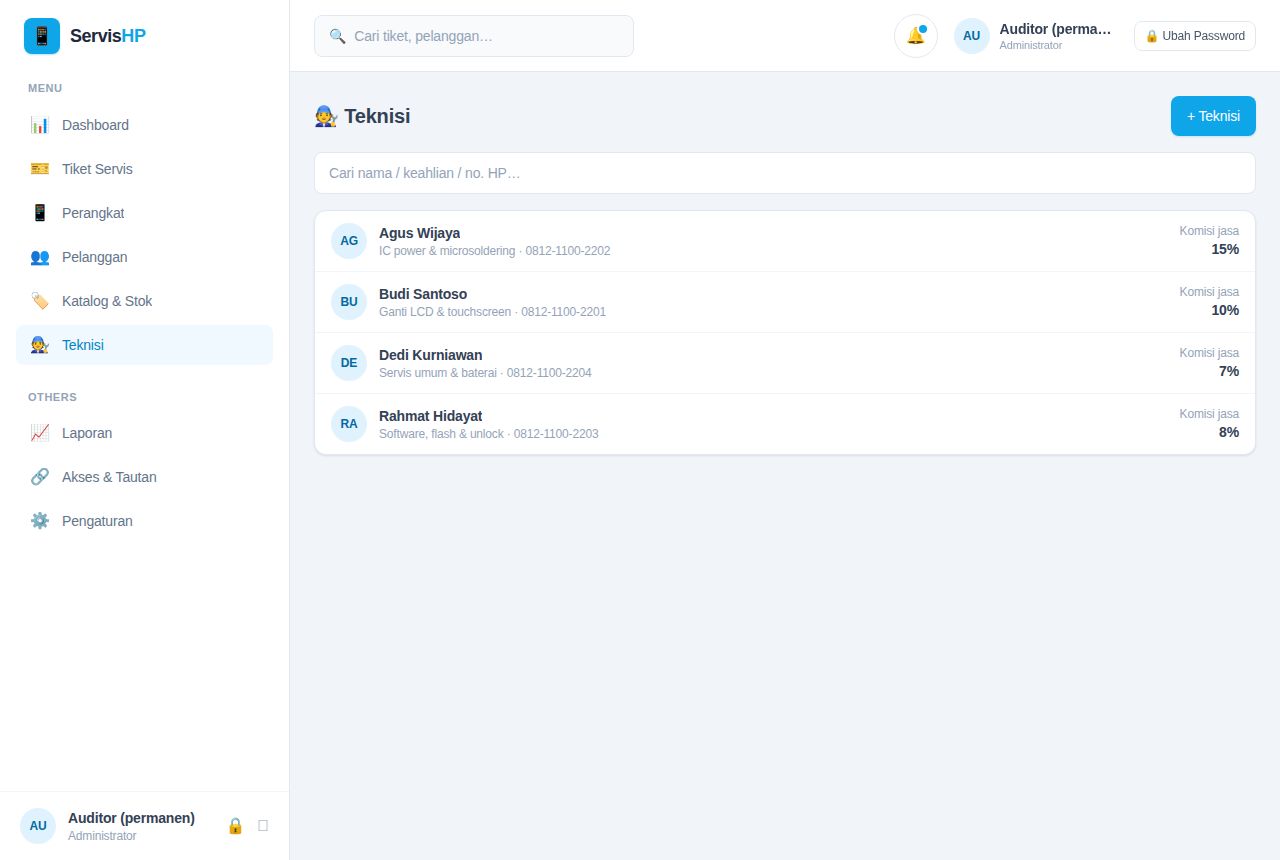The image size is (1280, 860).
Task: Open Katalog & Stok menu
Action: (x=144, y=301)
